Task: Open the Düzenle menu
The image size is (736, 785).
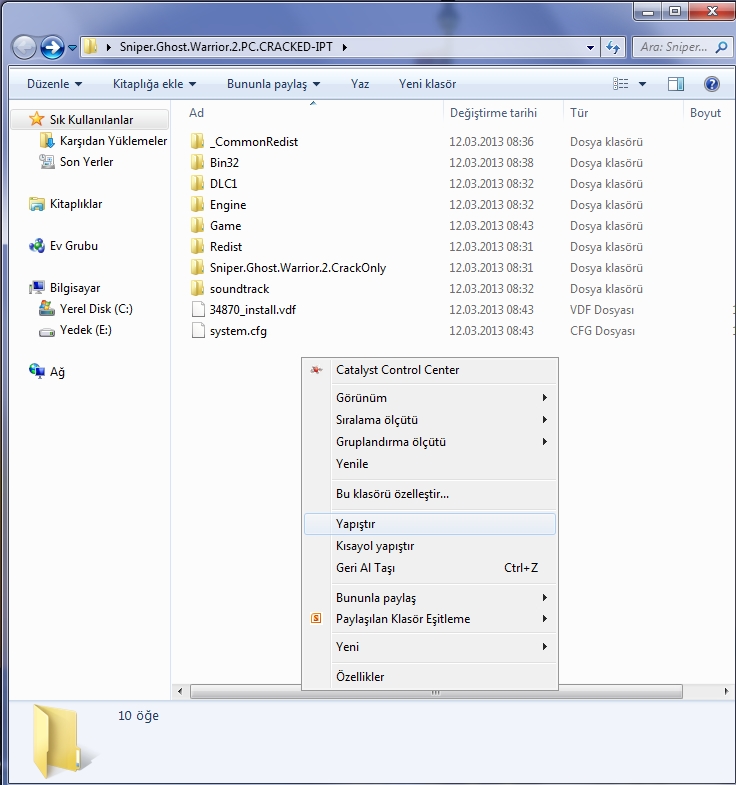Action: click(x=55, y=84)
